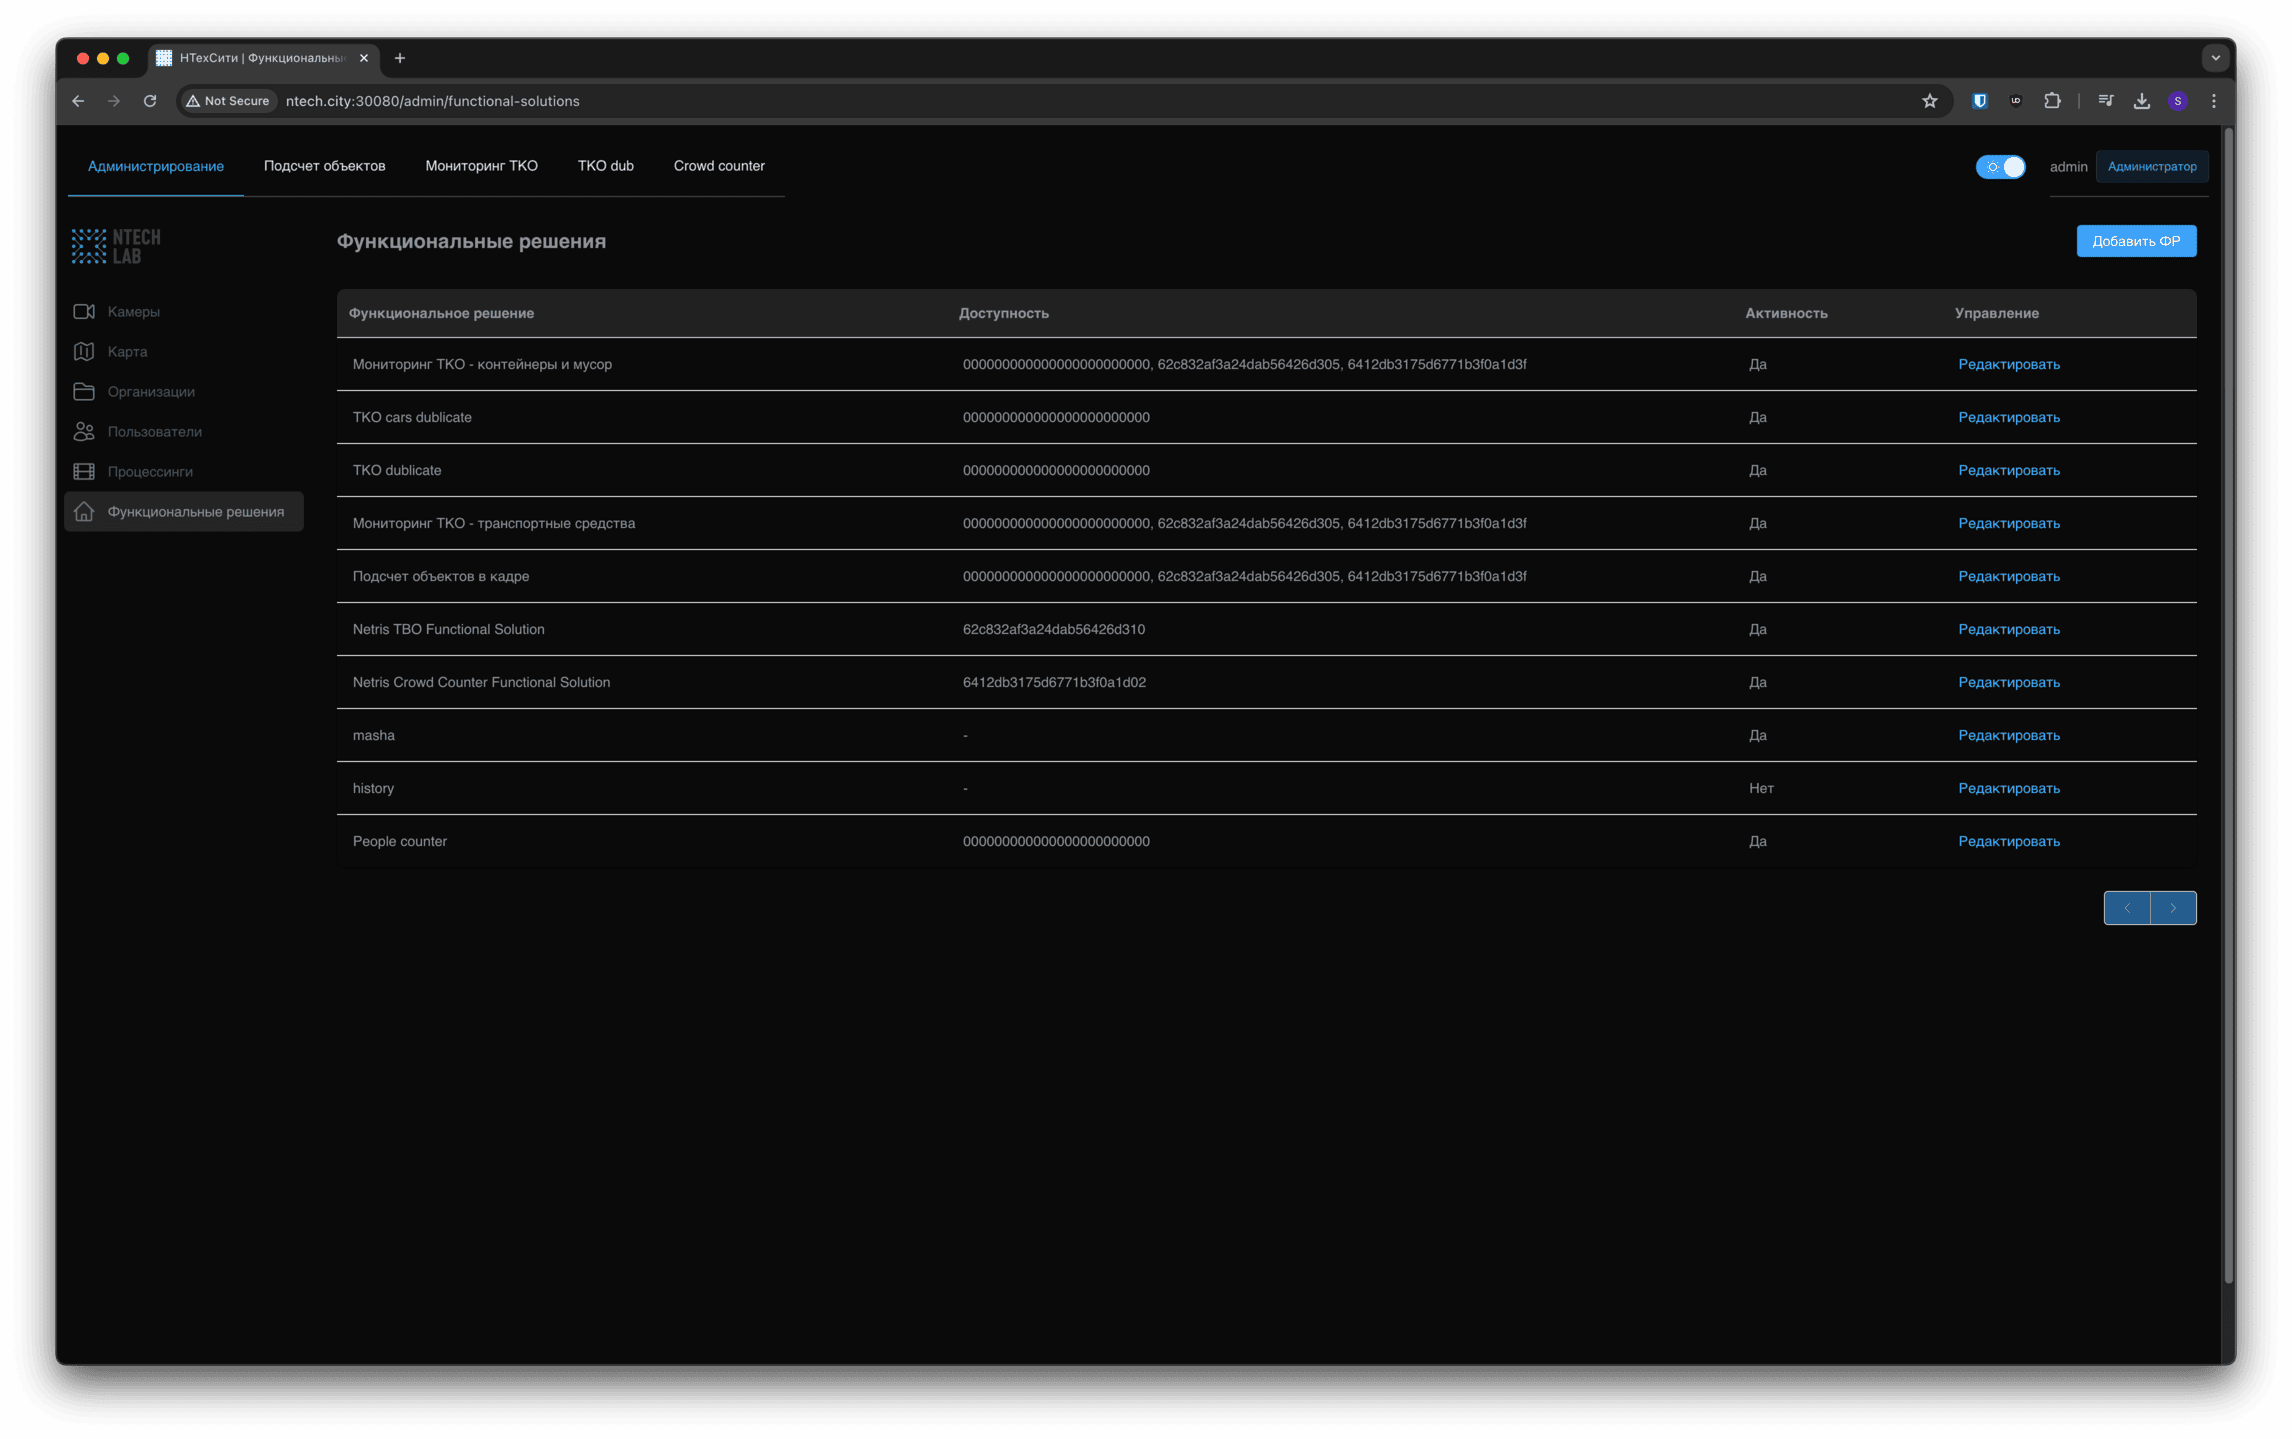The width and height of the screenshot is (2292, 1439).
Task: Open the browser extensions puzzle icon
Action: tap(2052, 101)
